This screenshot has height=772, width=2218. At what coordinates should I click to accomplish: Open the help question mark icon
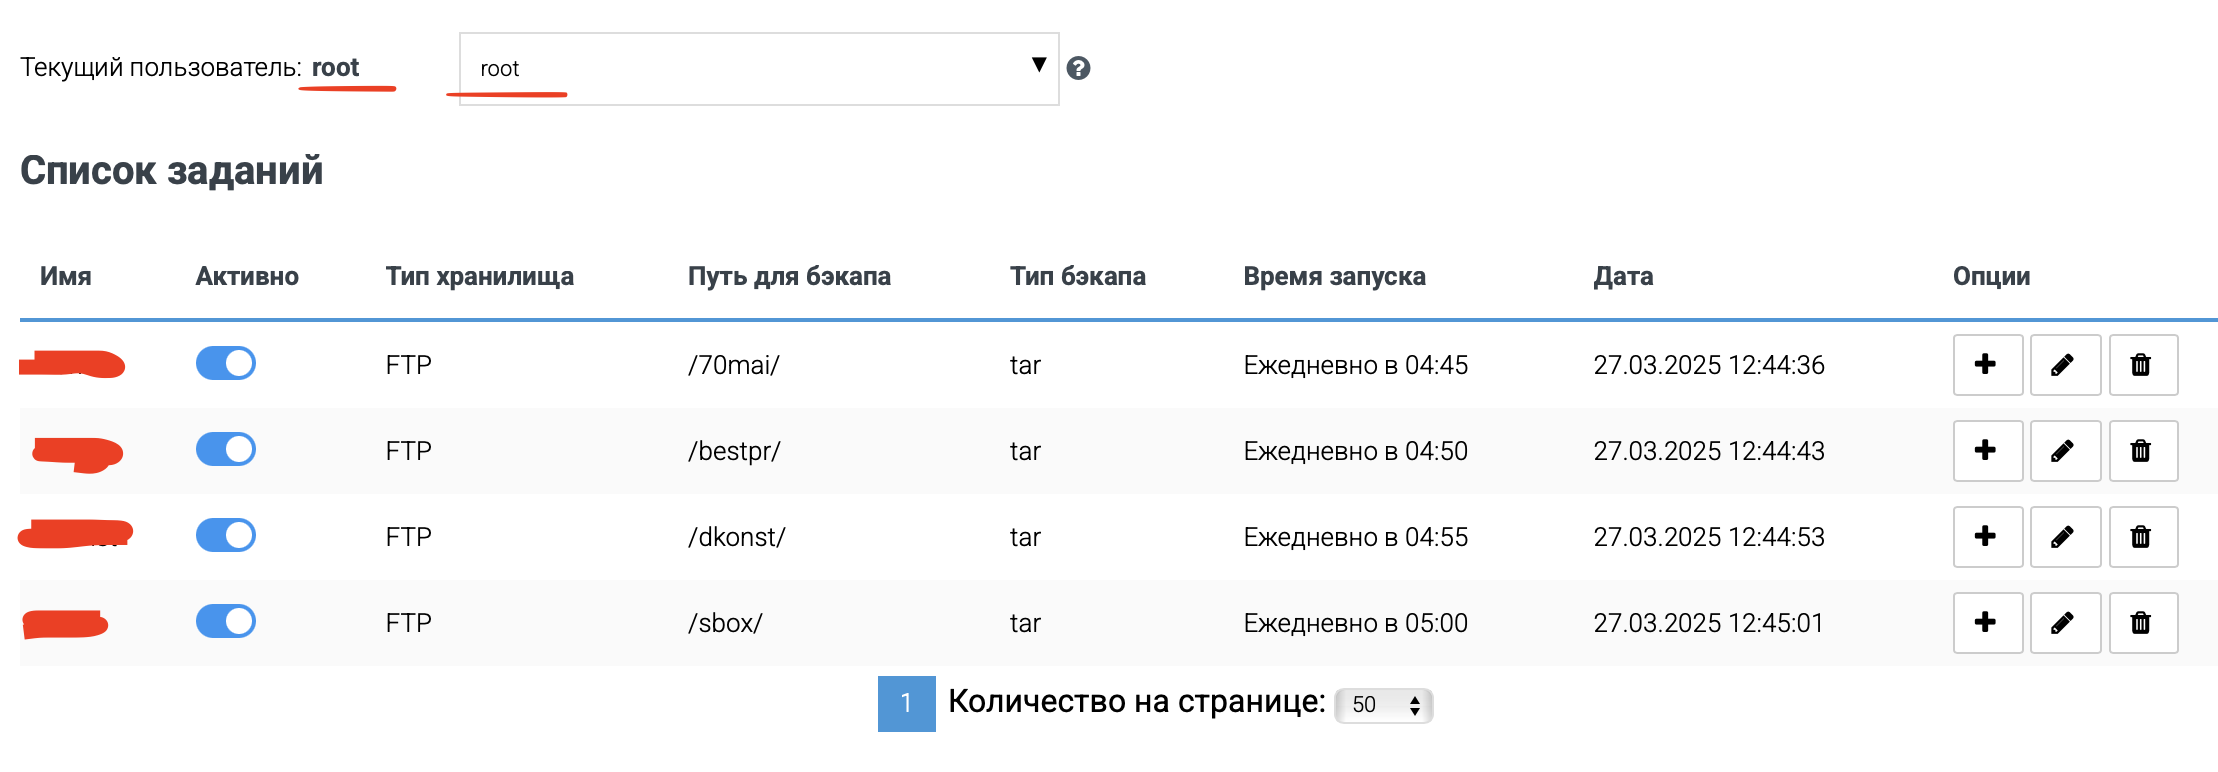[1078, 68]
